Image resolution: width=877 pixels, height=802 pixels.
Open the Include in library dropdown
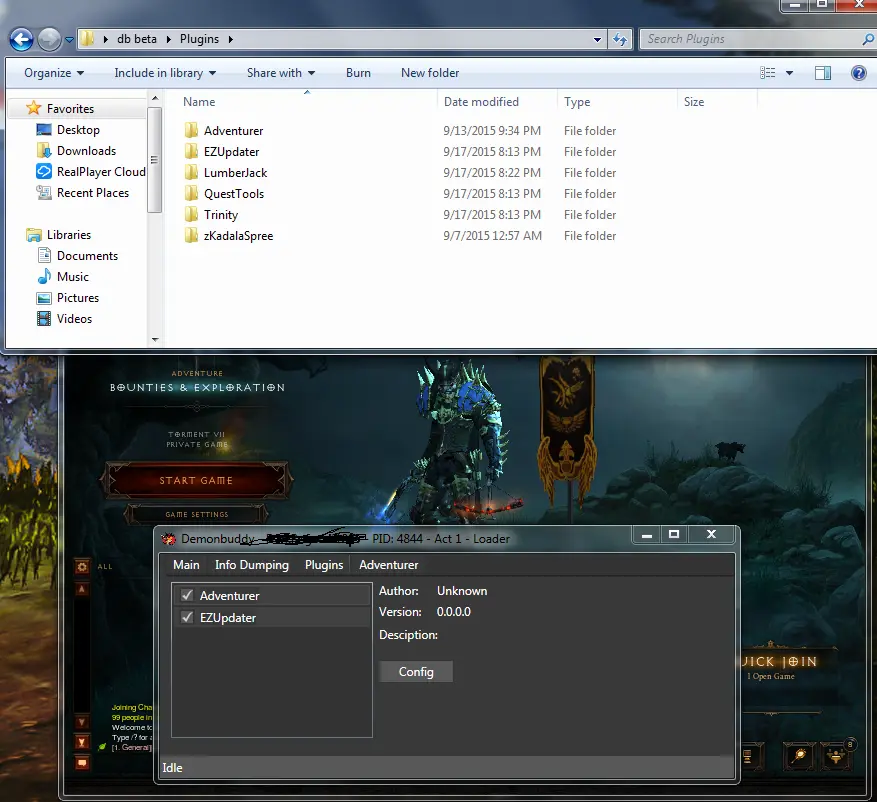(x=165, y=73)
